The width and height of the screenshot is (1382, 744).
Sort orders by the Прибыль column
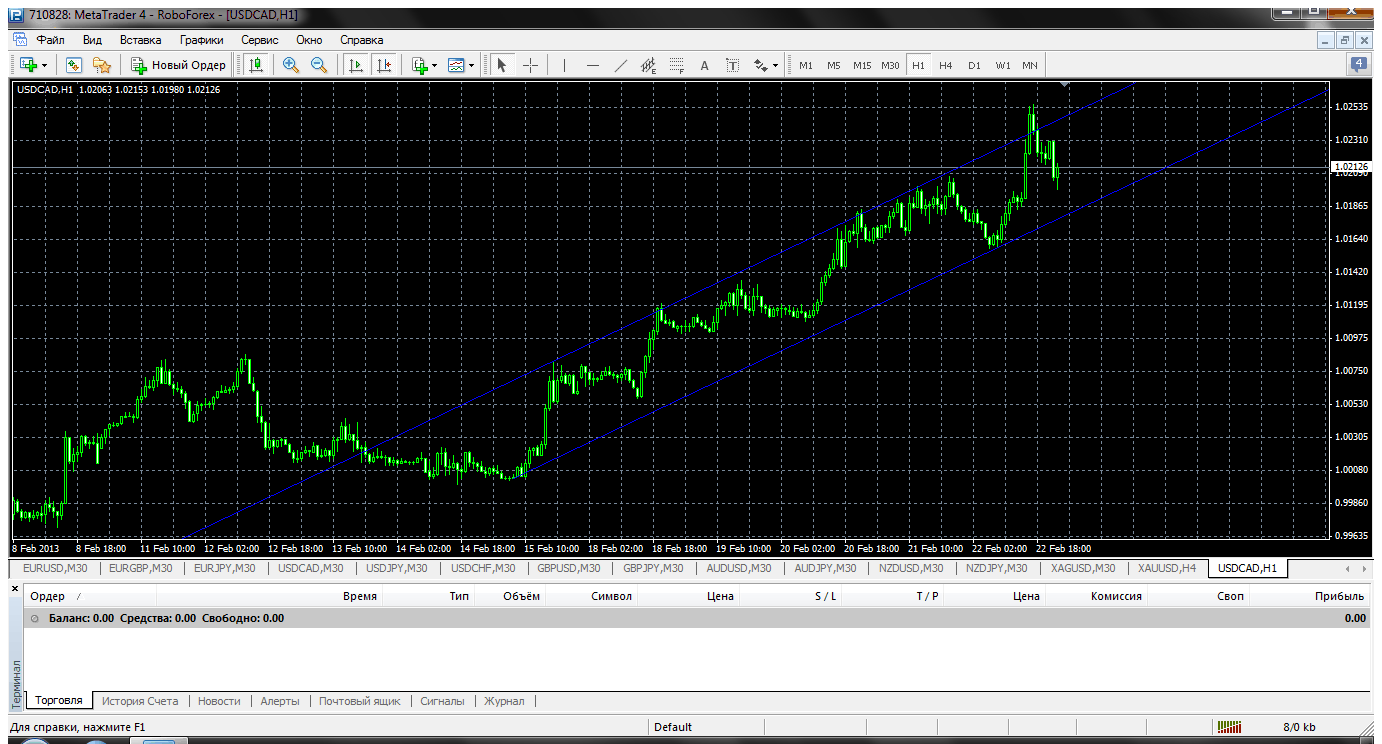[1339, 596]
